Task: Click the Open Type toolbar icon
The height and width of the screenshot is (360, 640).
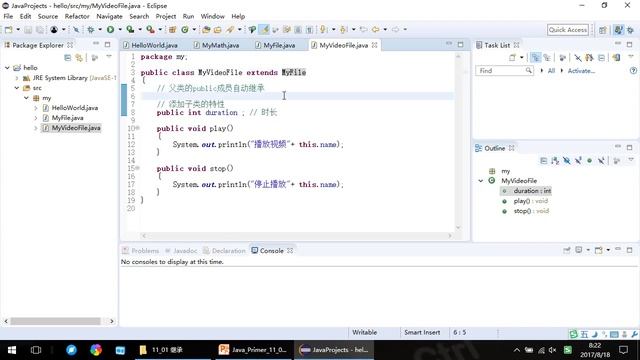Action: (x=206, y=29)
